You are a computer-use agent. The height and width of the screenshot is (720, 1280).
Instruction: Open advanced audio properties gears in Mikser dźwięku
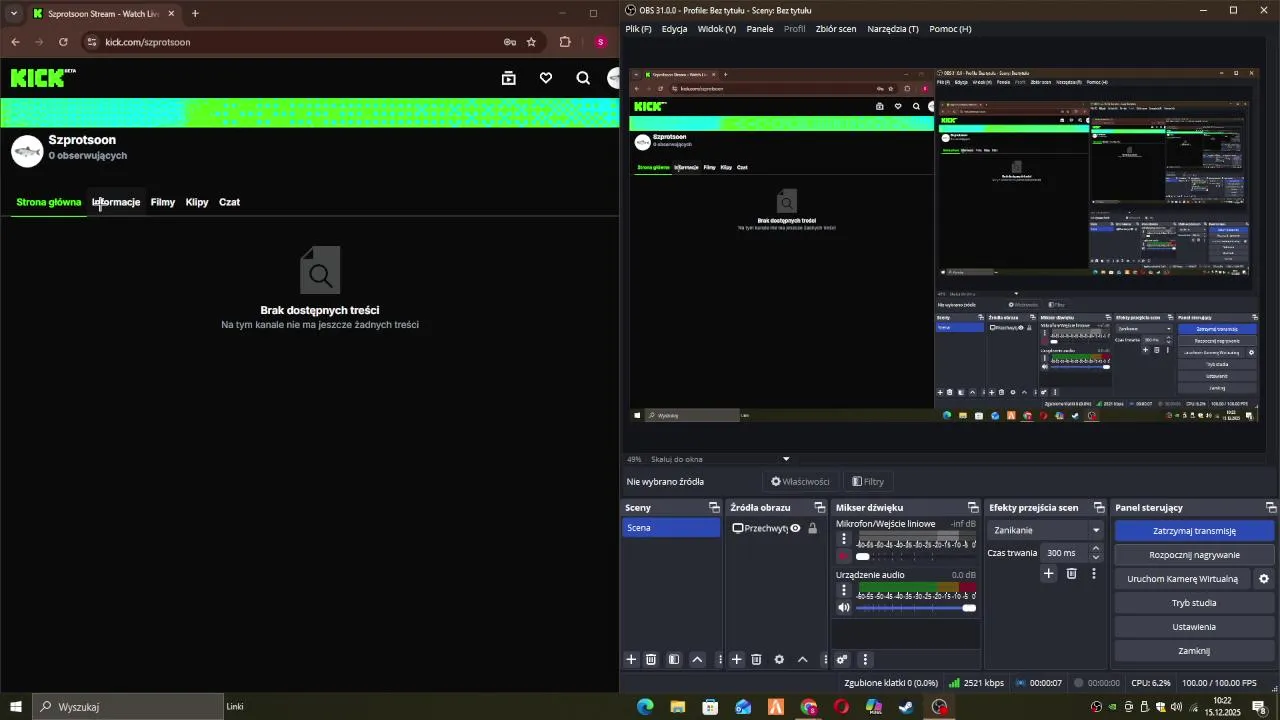[842, 660]
